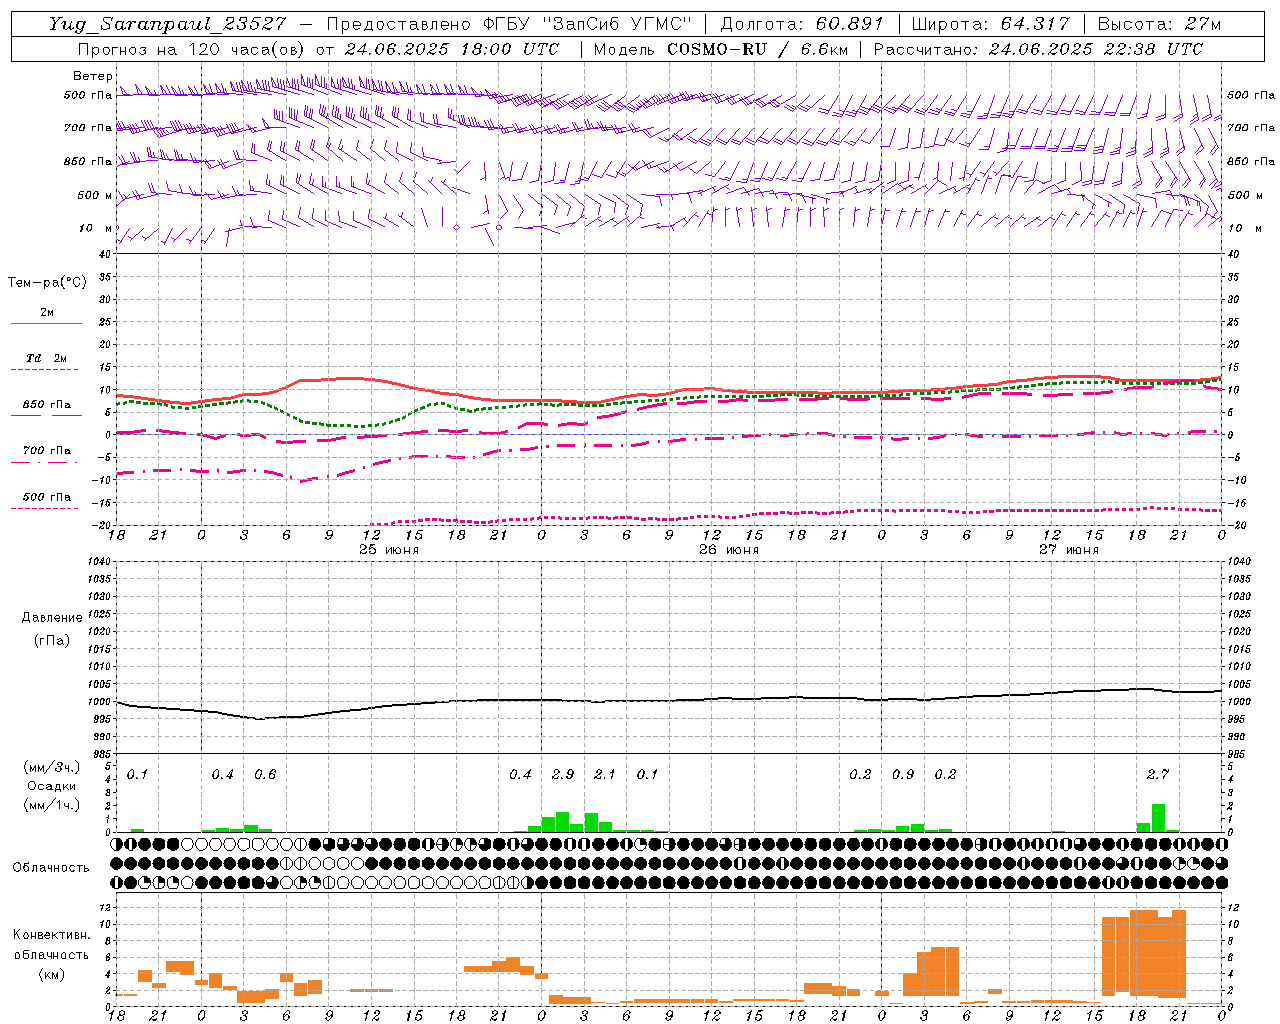This screenshot has width=1280, height=1024.
Task: Click the '700 гПа' temperature legend entry
Action: (x=47, y=451)
